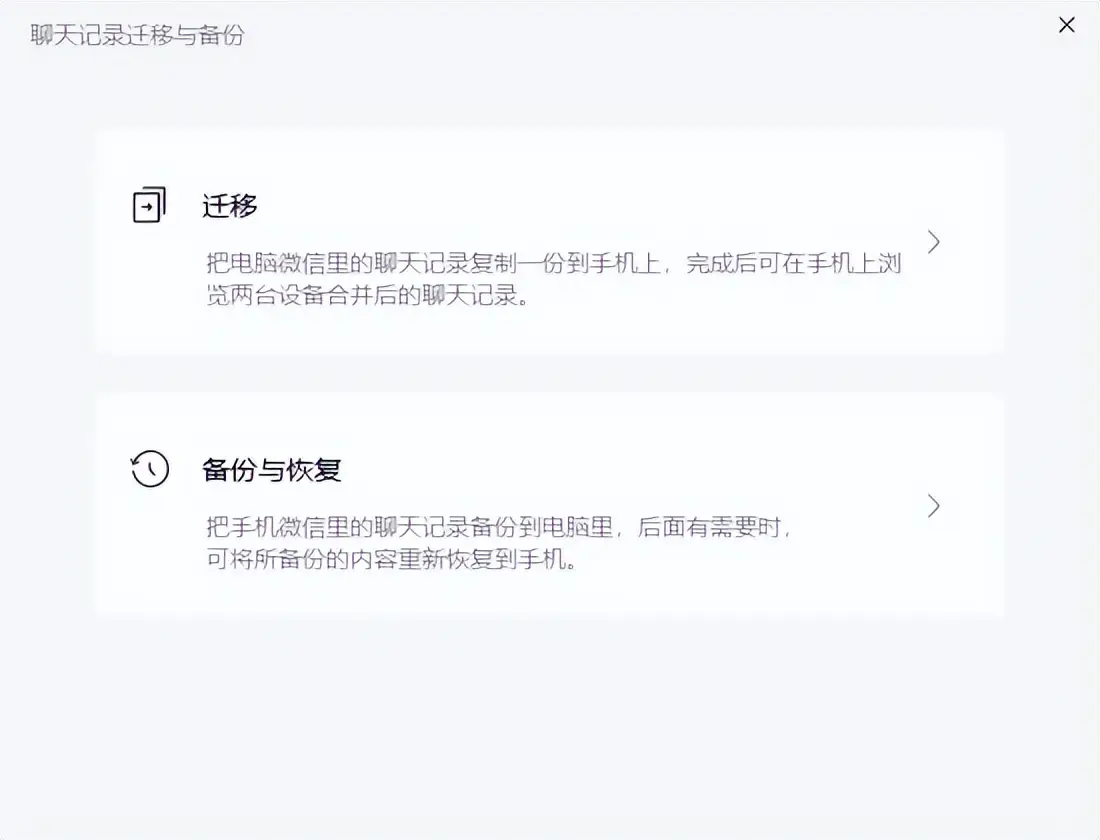
Task: Select the overlapping-pages migration symbol
Action: pos(149,203)
